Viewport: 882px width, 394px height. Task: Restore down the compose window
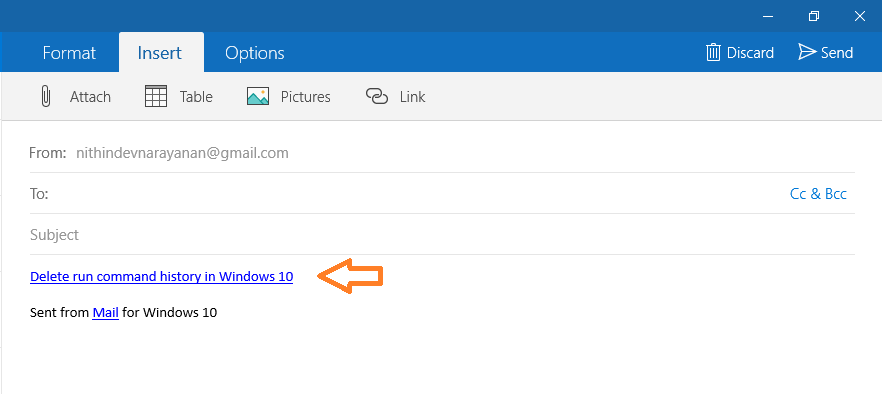[813, 16]
